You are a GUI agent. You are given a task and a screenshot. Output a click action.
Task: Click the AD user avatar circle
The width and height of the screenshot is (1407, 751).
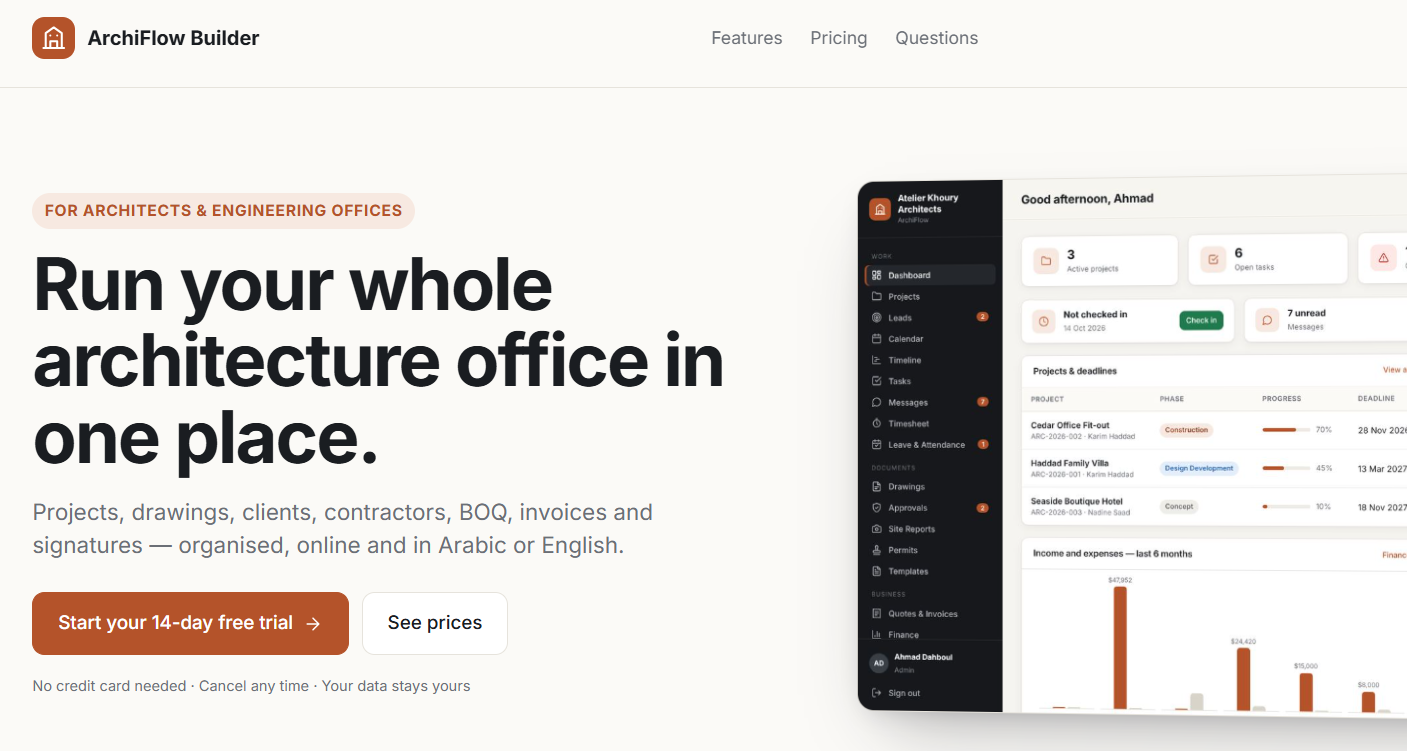[x=879, y=663]
